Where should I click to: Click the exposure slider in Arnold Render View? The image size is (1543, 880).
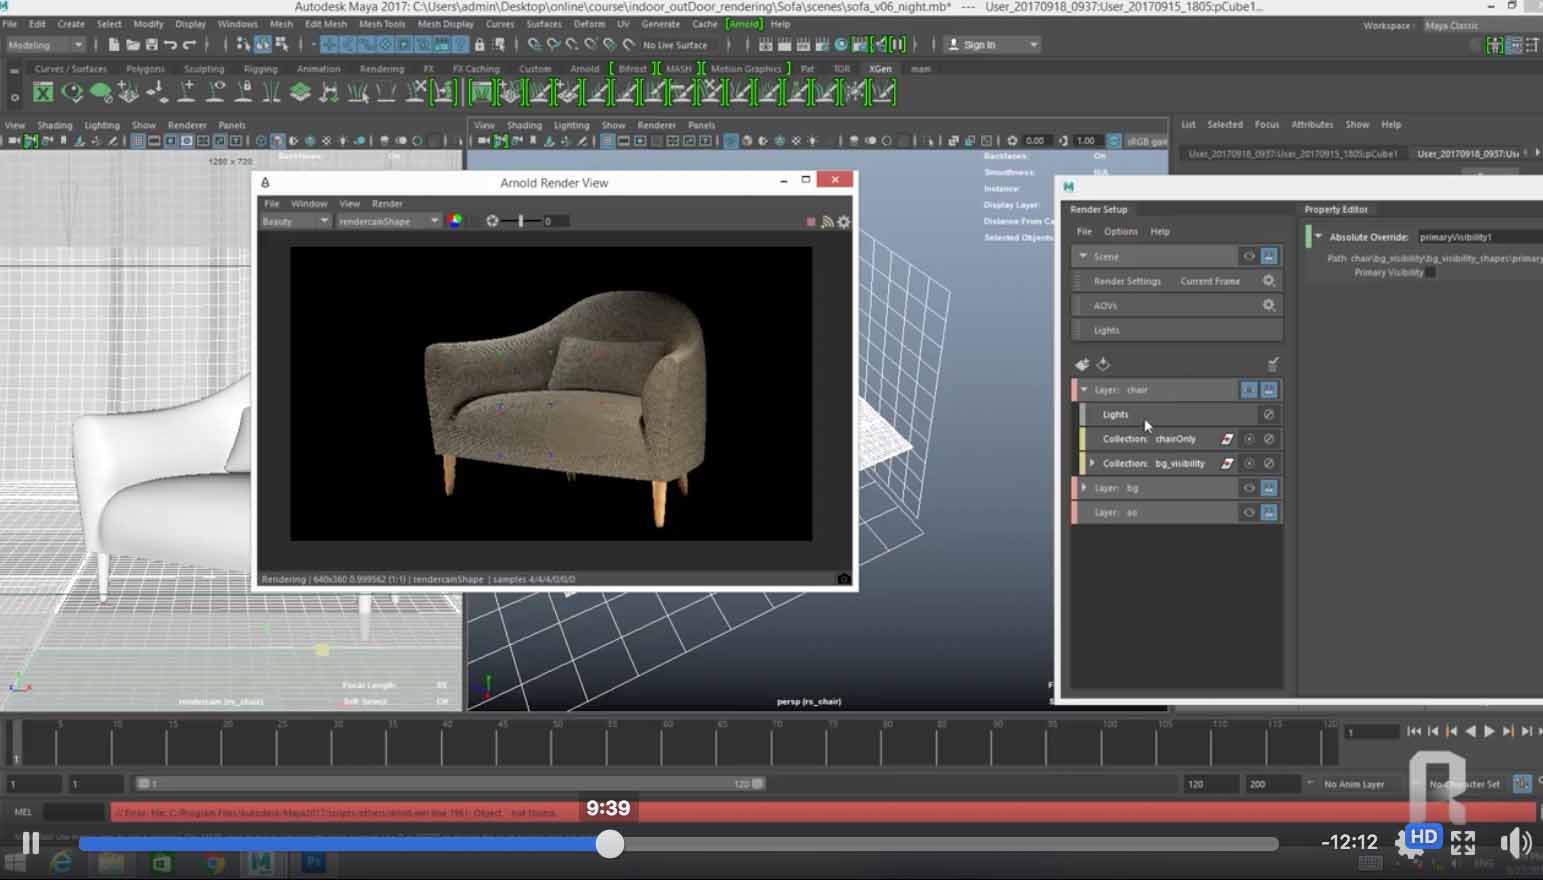520,221
